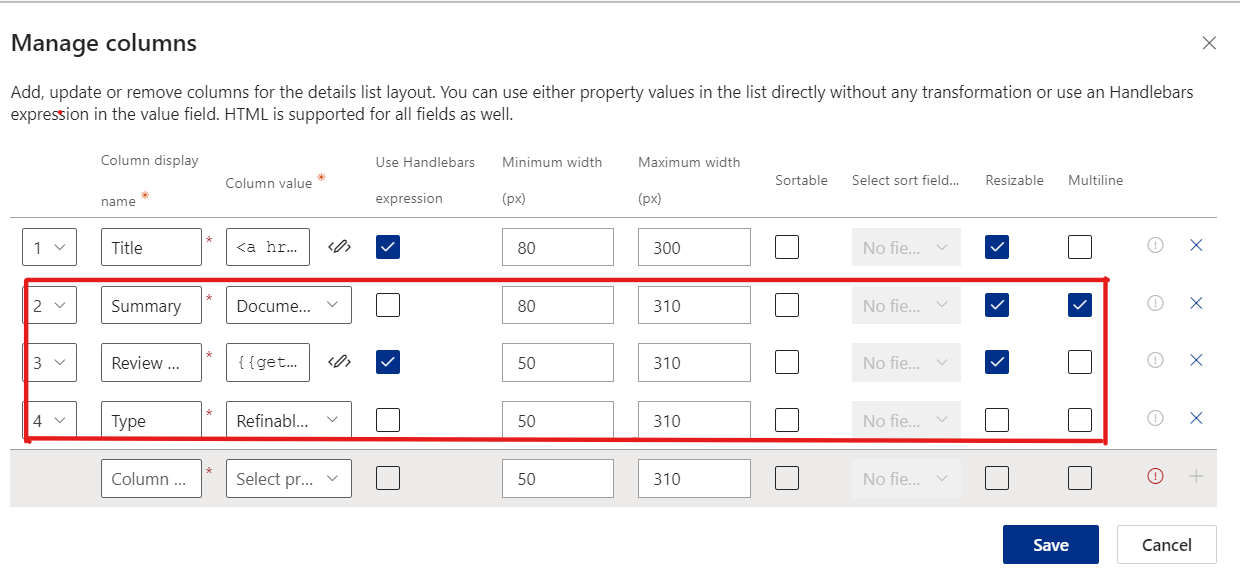The width and height of the screenshot is (1240, 580).
Task: Open the row order dropdown showing 2
Action: pos(49,304)
